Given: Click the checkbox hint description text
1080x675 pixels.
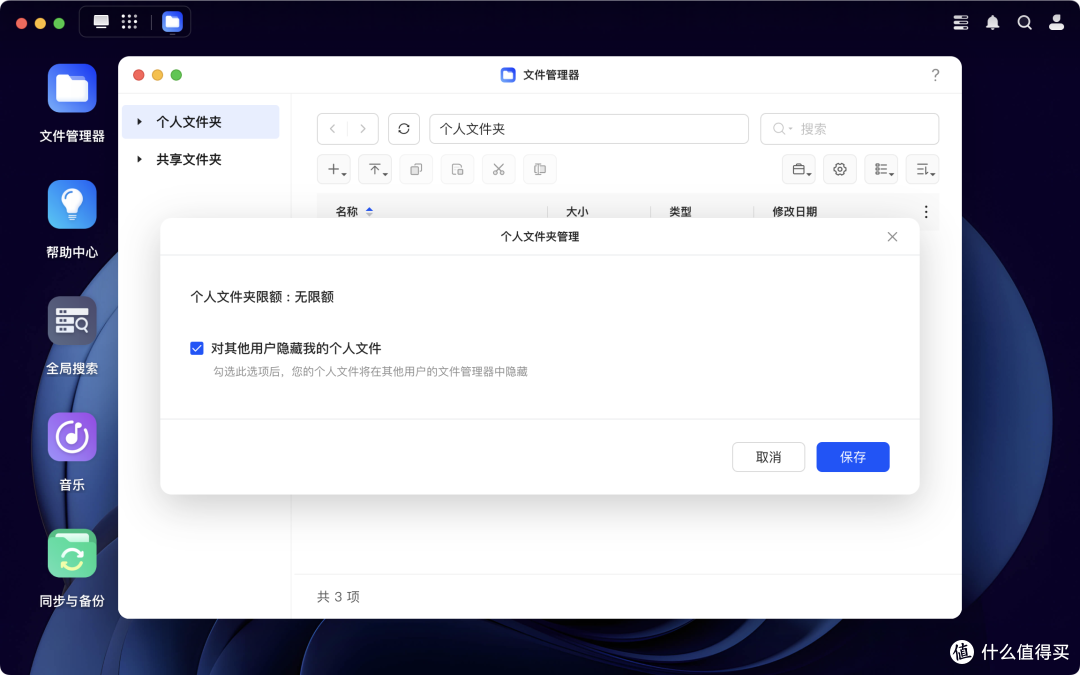Looking at the screenshot, I should pos(370,372).
